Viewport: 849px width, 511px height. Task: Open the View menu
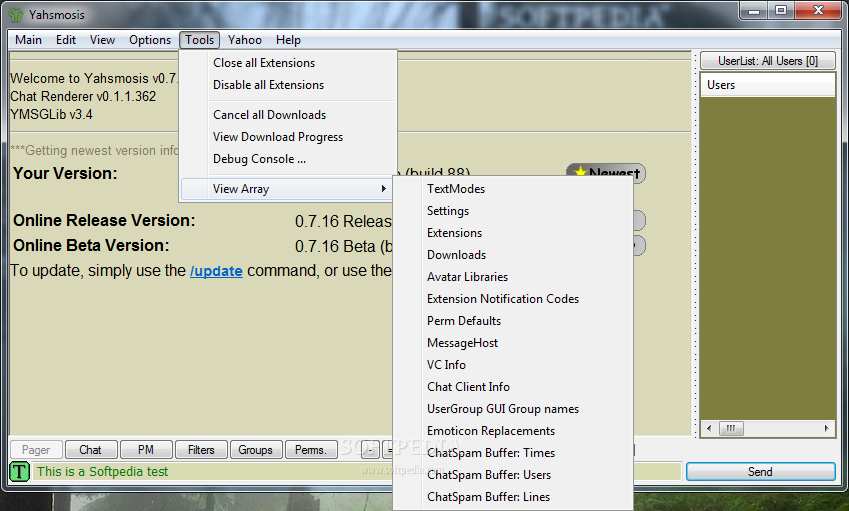[x=102, y=40]
